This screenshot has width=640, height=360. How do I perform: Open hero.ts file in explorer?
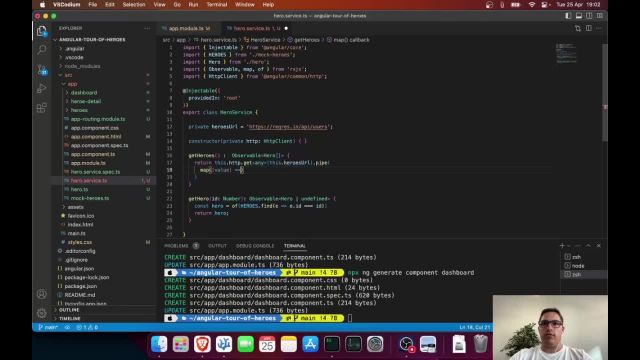point(79,189)
